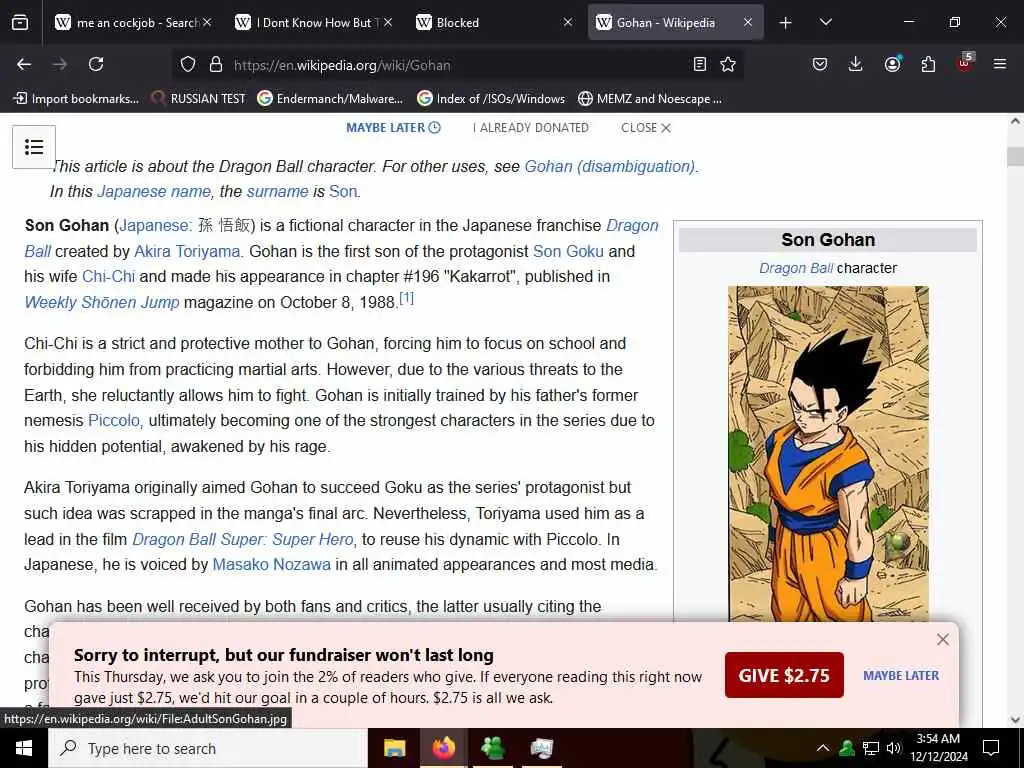Open the Firefox application menu

1000,64
